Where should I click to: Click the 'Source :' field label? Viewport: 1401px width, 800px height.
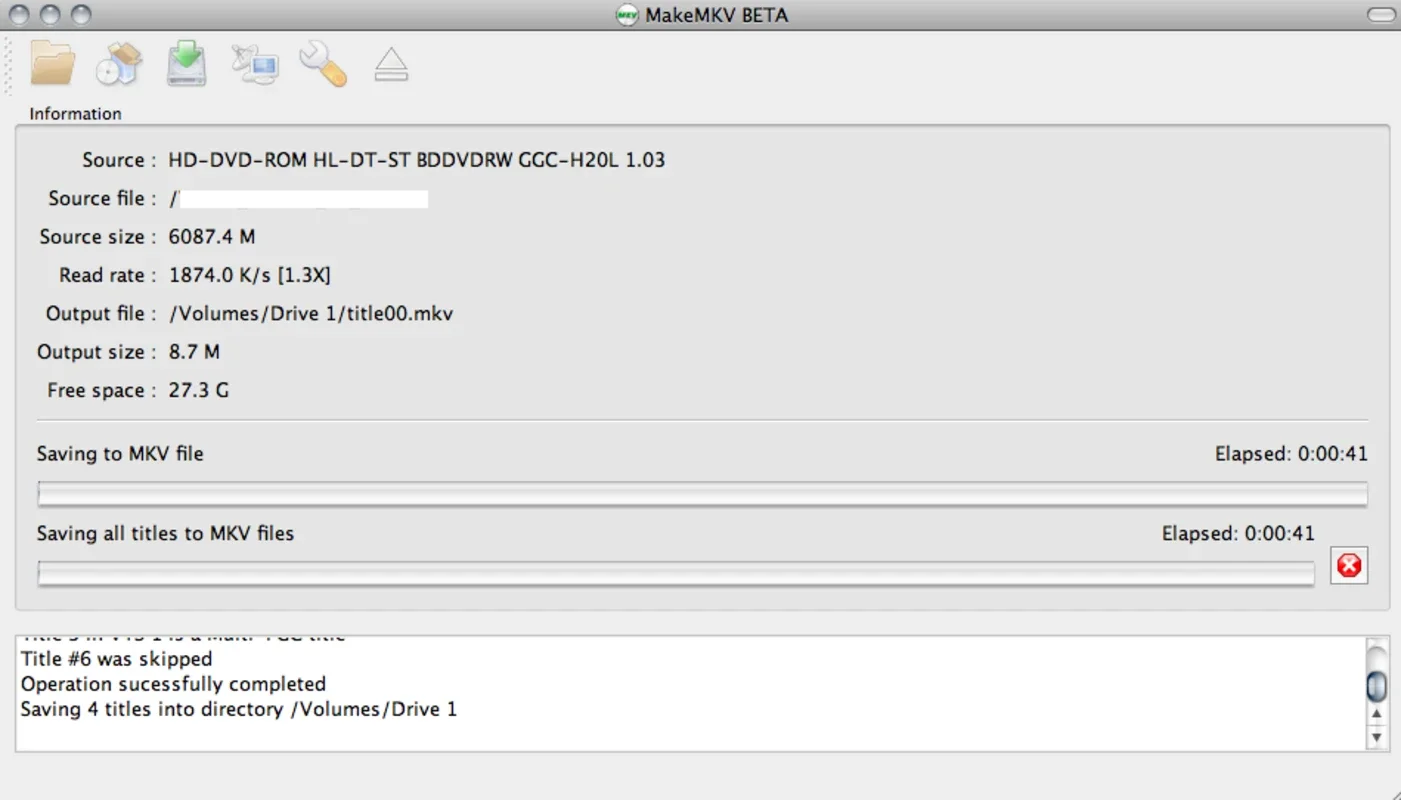pos(119,160)
